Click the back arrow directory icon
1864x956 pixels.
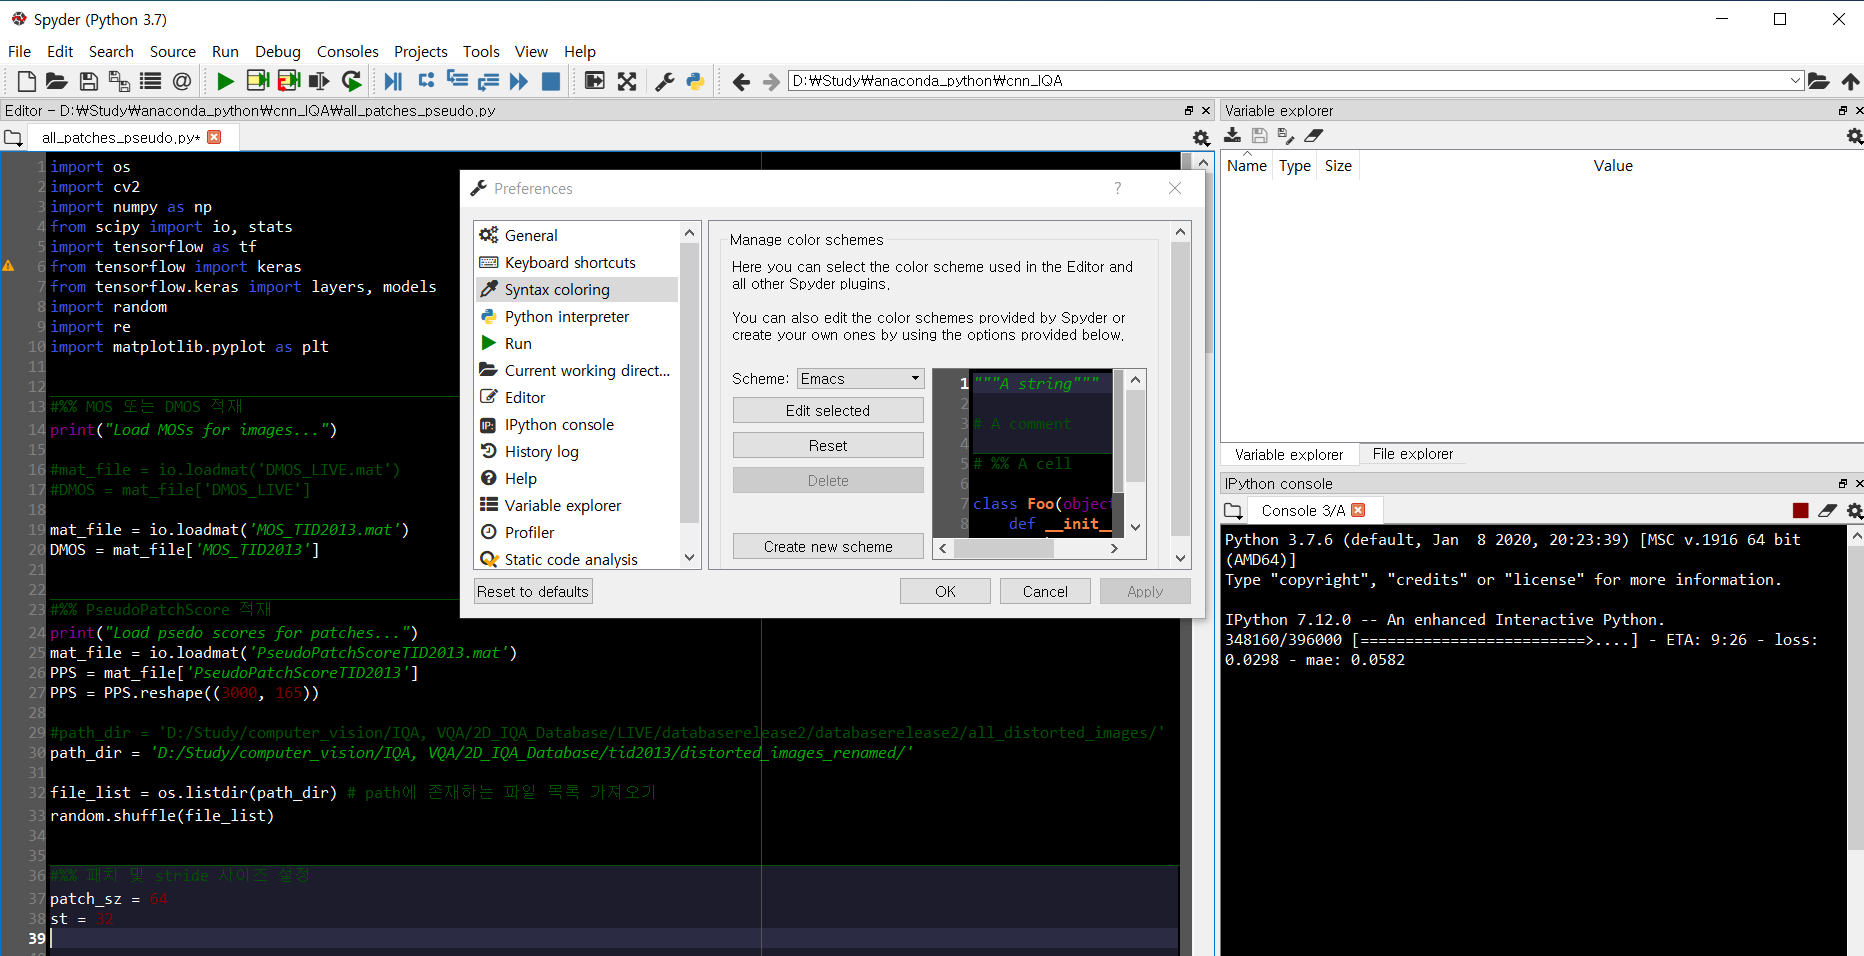[x=741, y=81]
